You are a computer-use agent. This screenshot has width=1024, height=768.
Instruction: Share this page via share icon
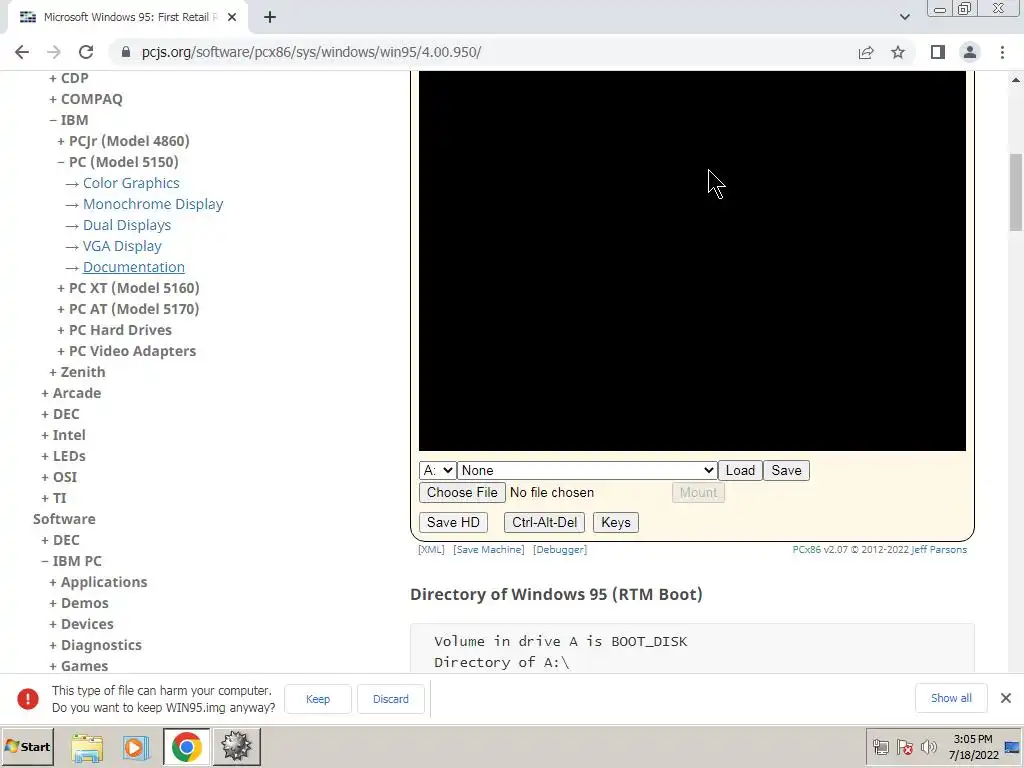[866, 52]
